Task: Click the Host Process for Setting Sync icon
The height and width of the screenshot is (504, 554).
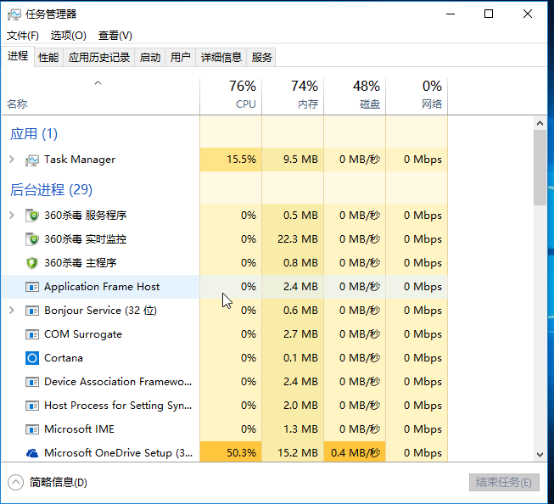Action: (32, 405)
